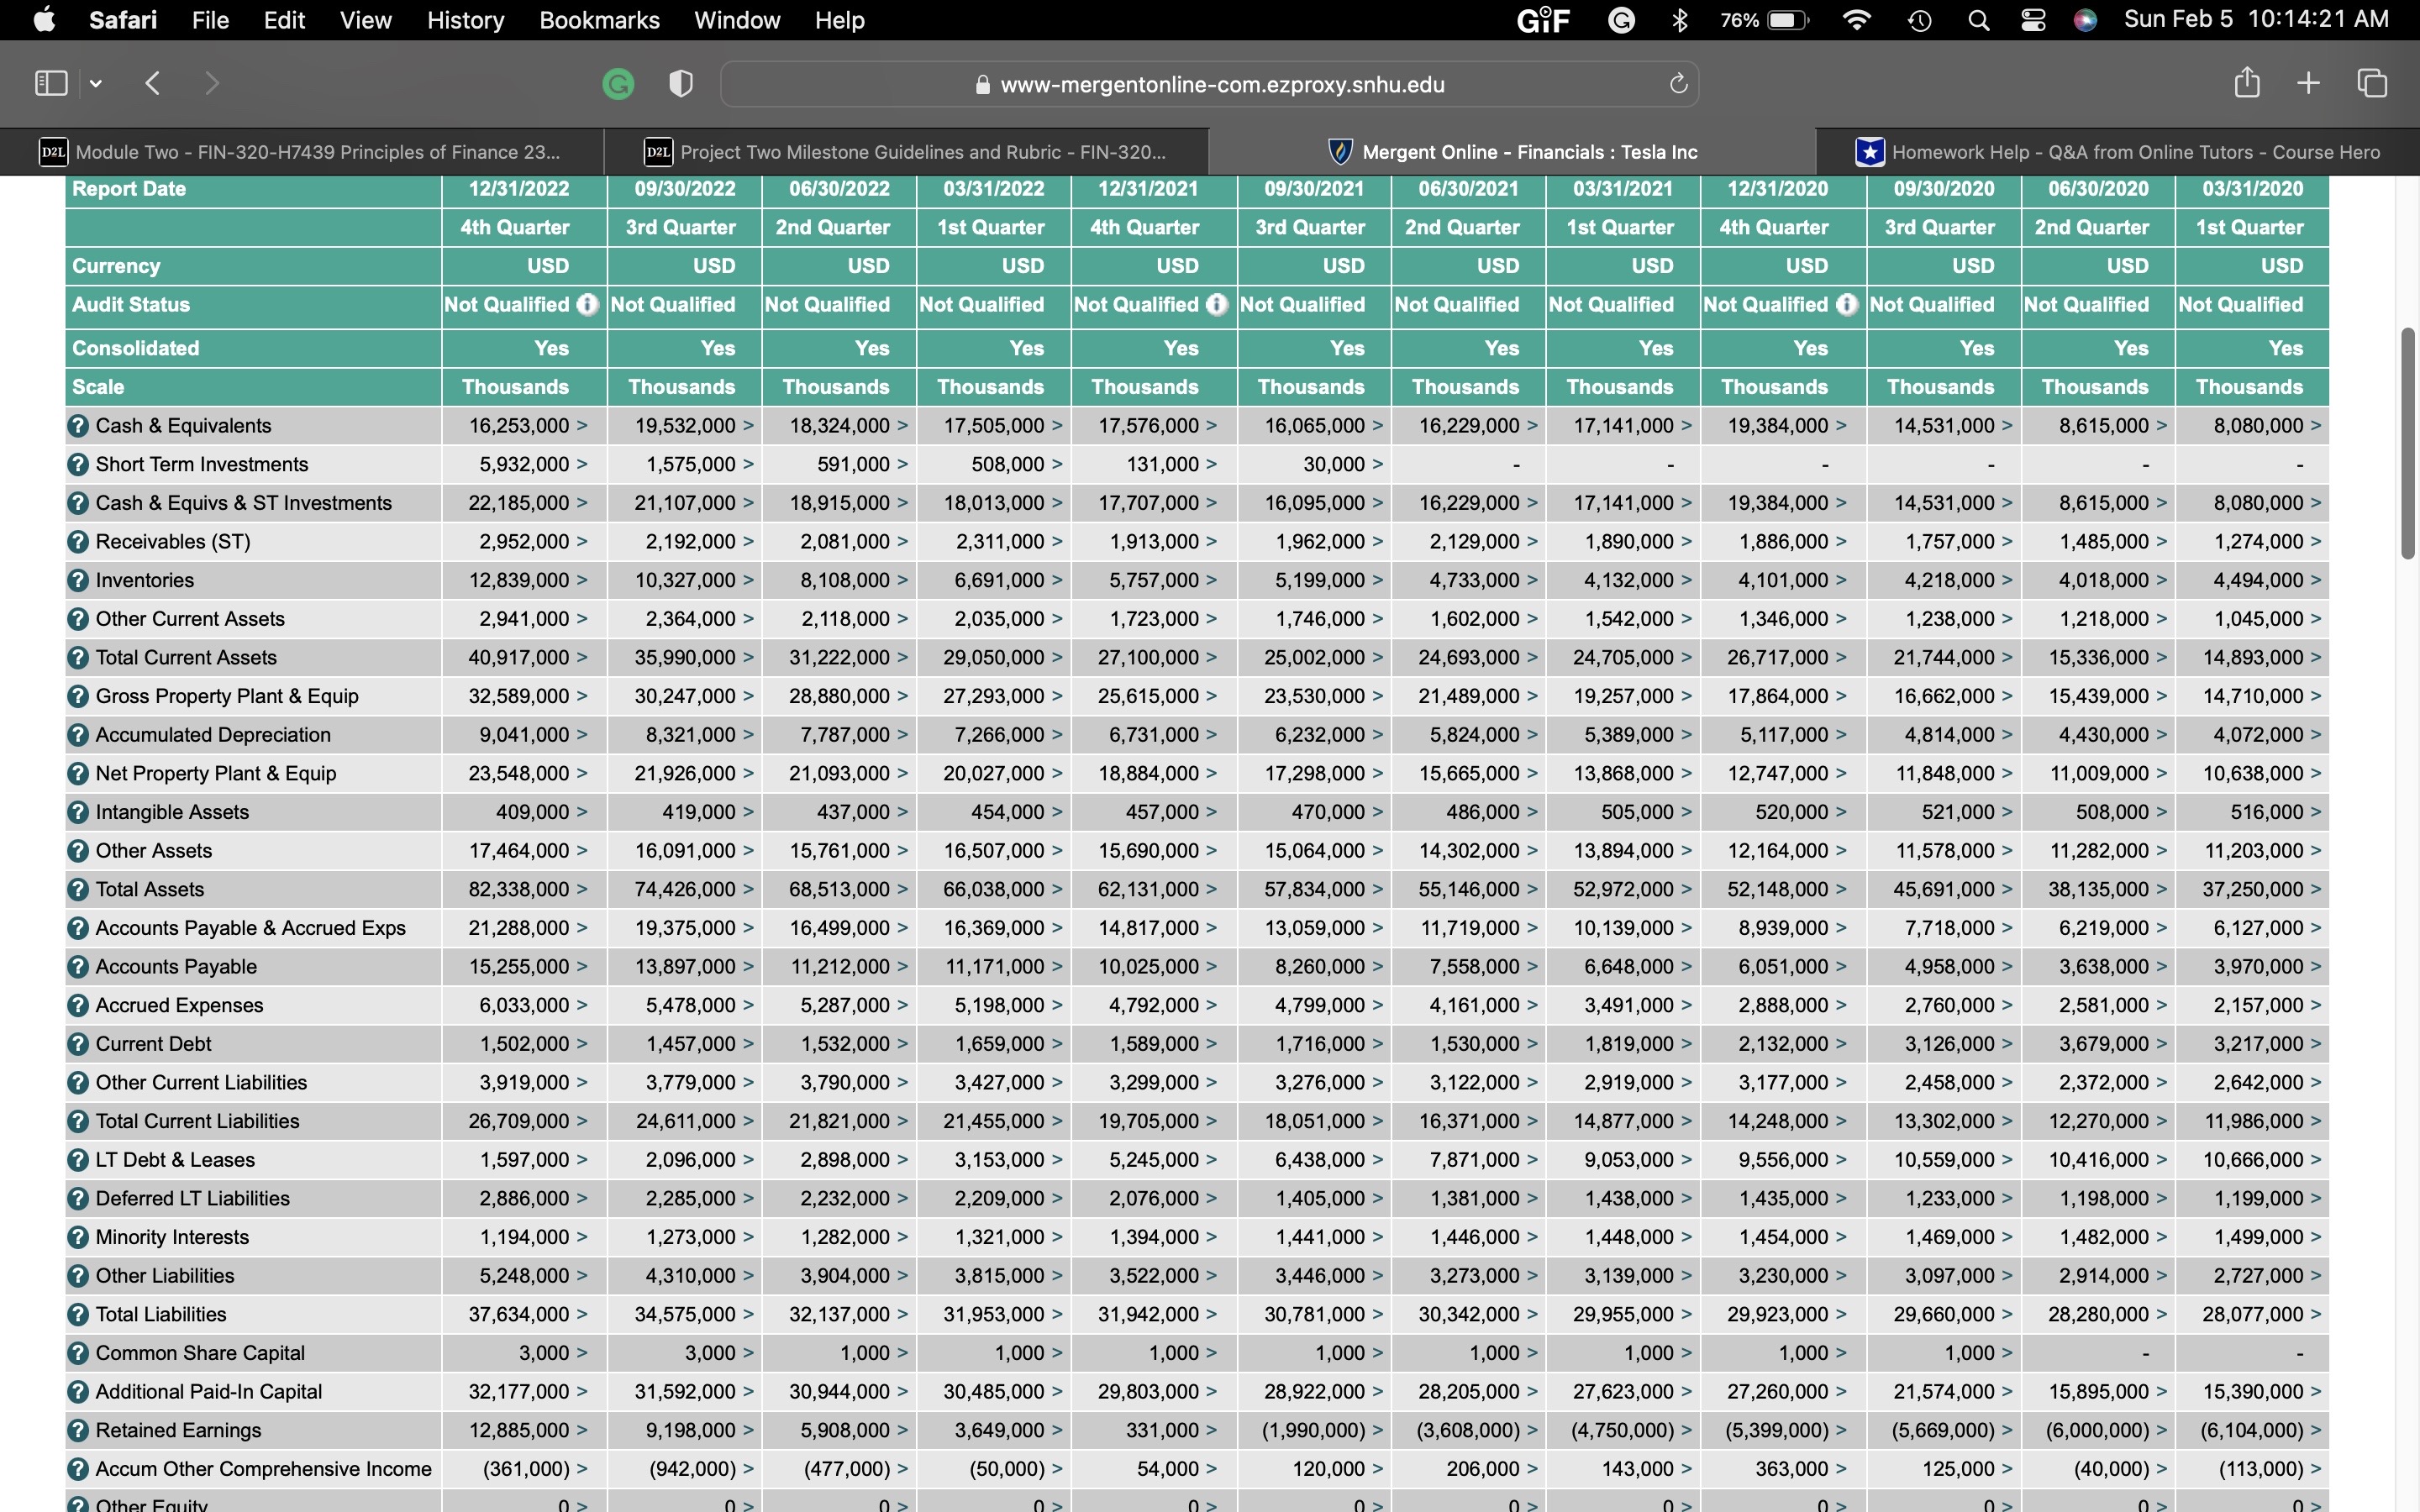Image resolution: width=2420 pixels, height=1512 pixels.
Task: Click help icon next to Accumulated Depreciation
Action: coord(78,735)
